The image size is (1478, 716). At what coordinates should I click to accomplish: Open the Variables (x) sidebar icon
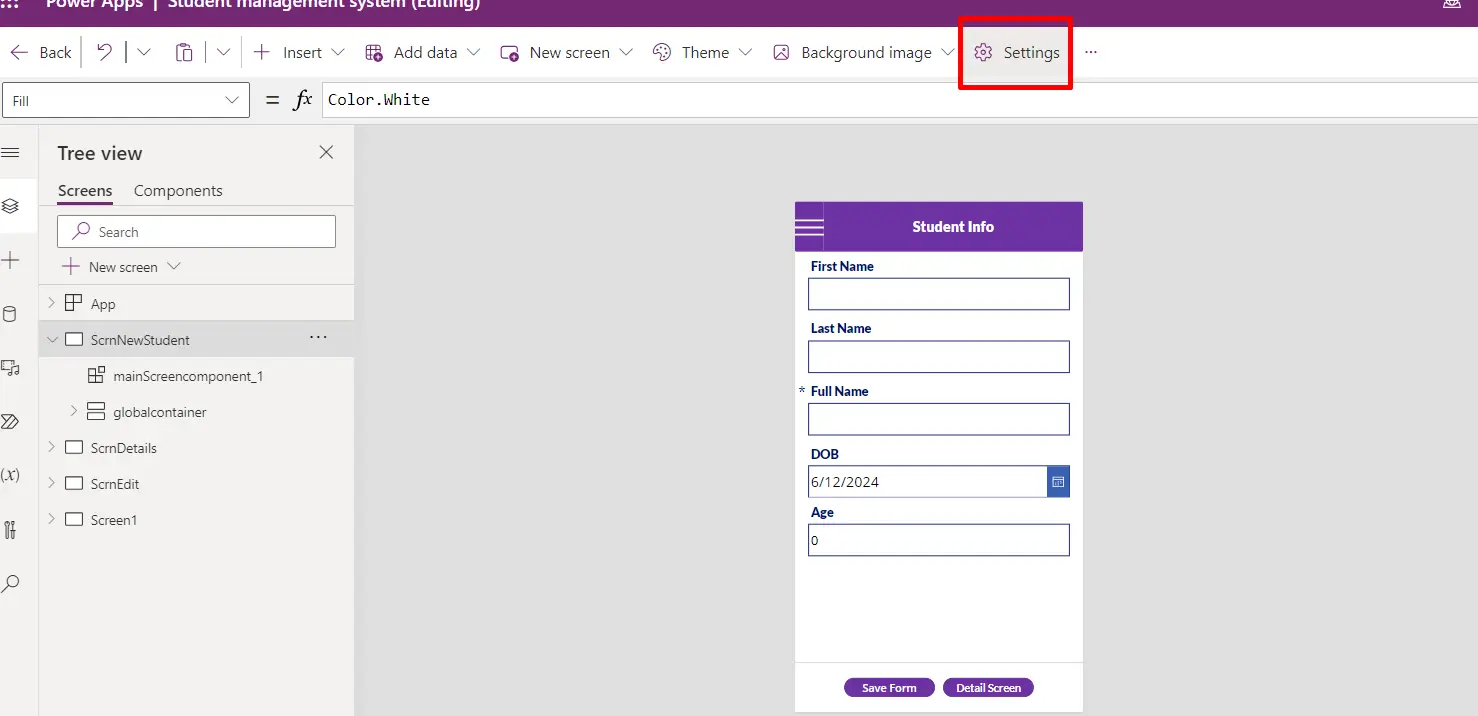click(10, 475)
